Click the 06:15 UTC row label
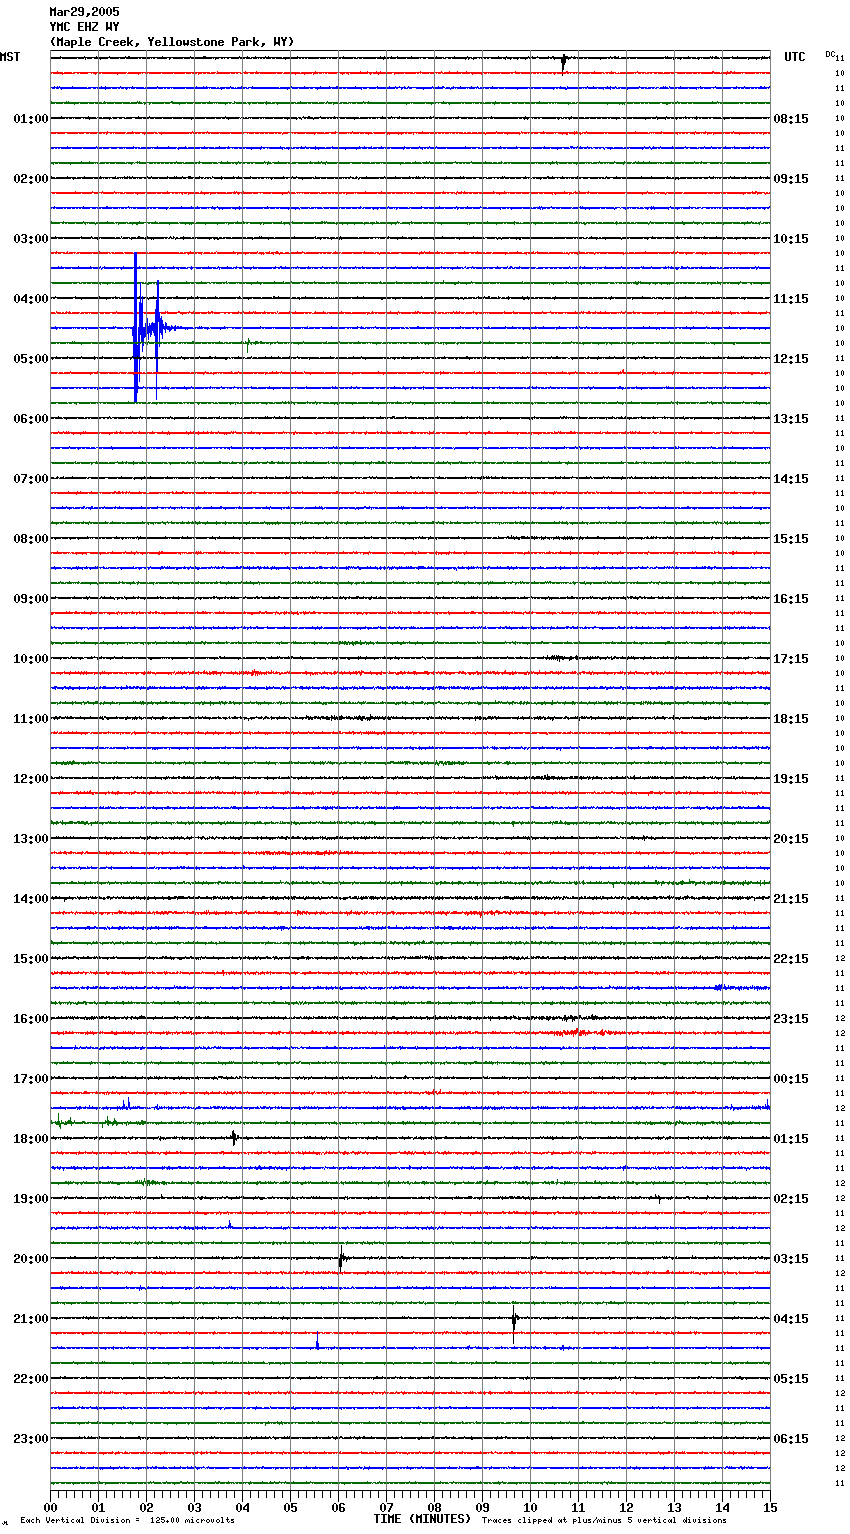 (791, 1439)
